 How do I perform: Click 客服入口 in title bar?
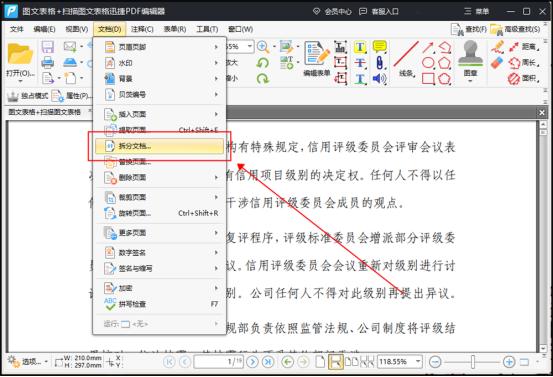coord(378,11)
